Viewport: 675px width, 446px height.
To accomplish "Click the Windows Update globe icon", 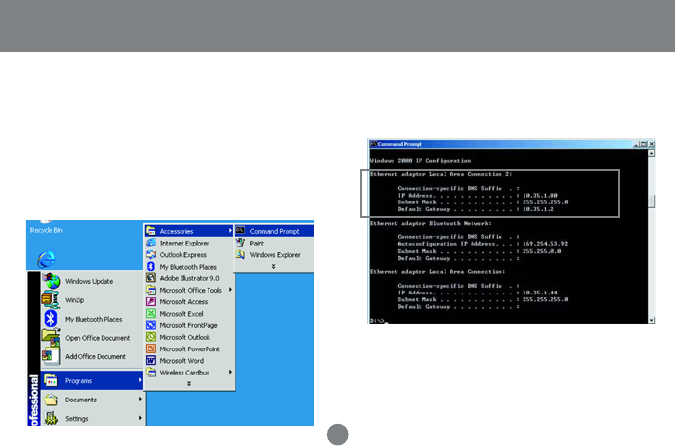I will 51,281.
